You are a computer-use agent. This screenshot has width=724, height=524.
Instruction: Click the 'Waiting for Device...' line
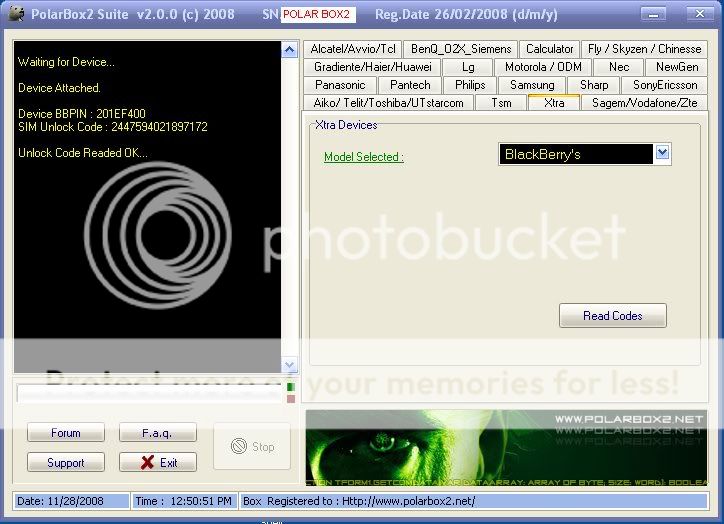point(66,62)
